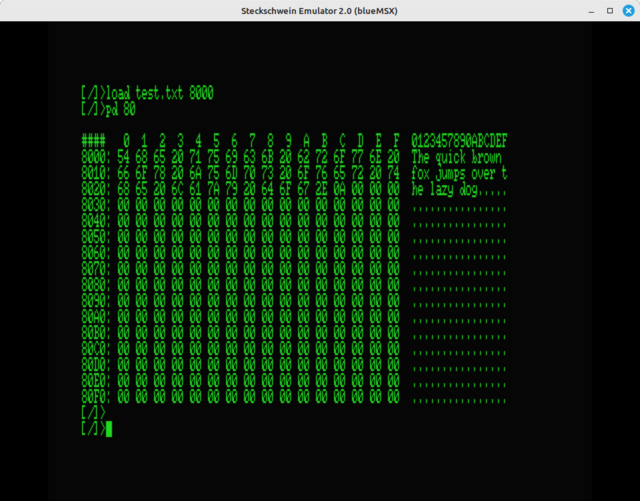
Task: Click address label '80C0:'
Action: tap(96, 349)
